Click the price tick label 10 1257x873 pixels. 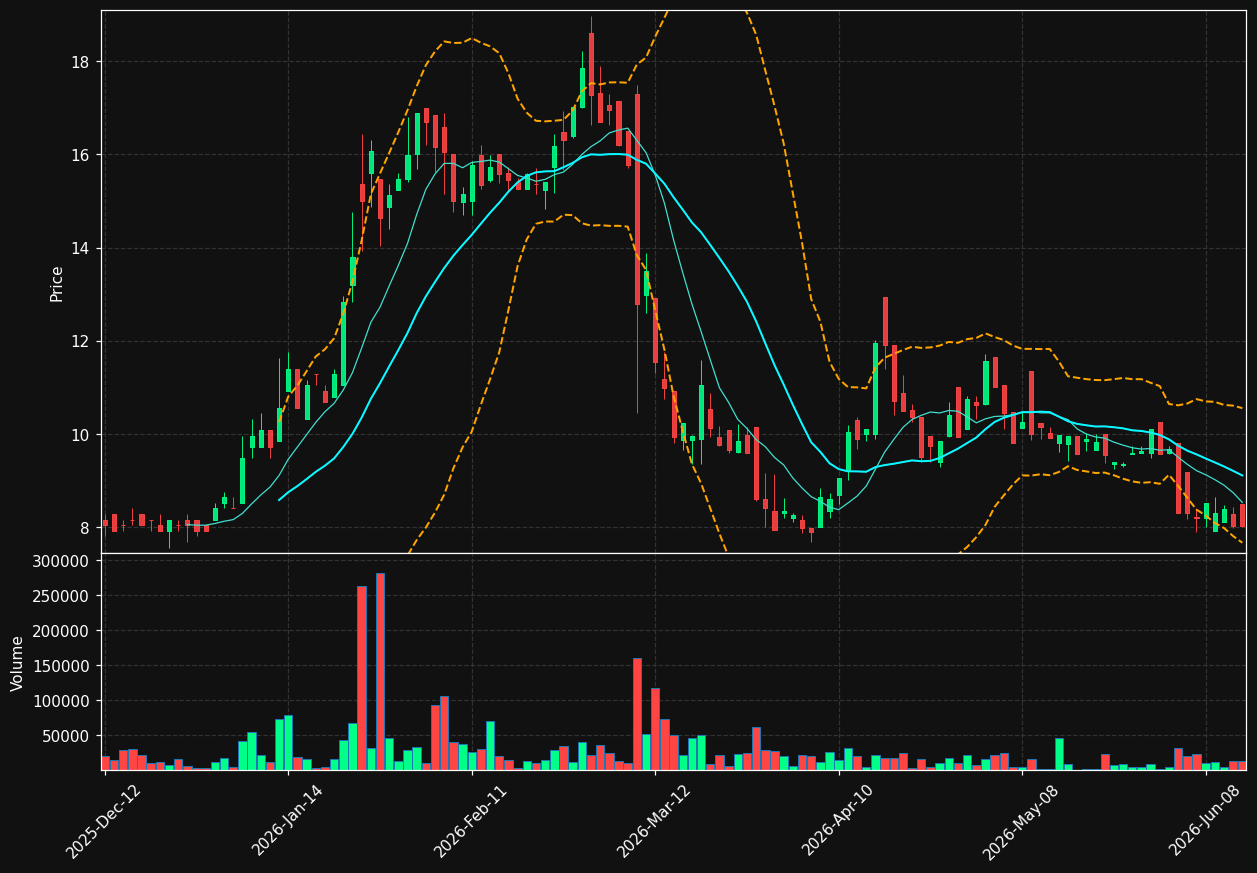(80, 434)
